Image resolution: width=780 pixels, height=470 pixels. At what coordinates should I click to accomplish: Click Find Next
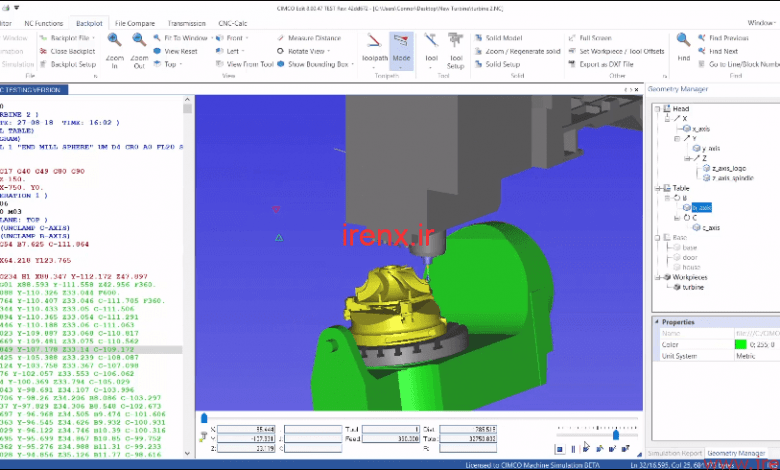(718, 51)
